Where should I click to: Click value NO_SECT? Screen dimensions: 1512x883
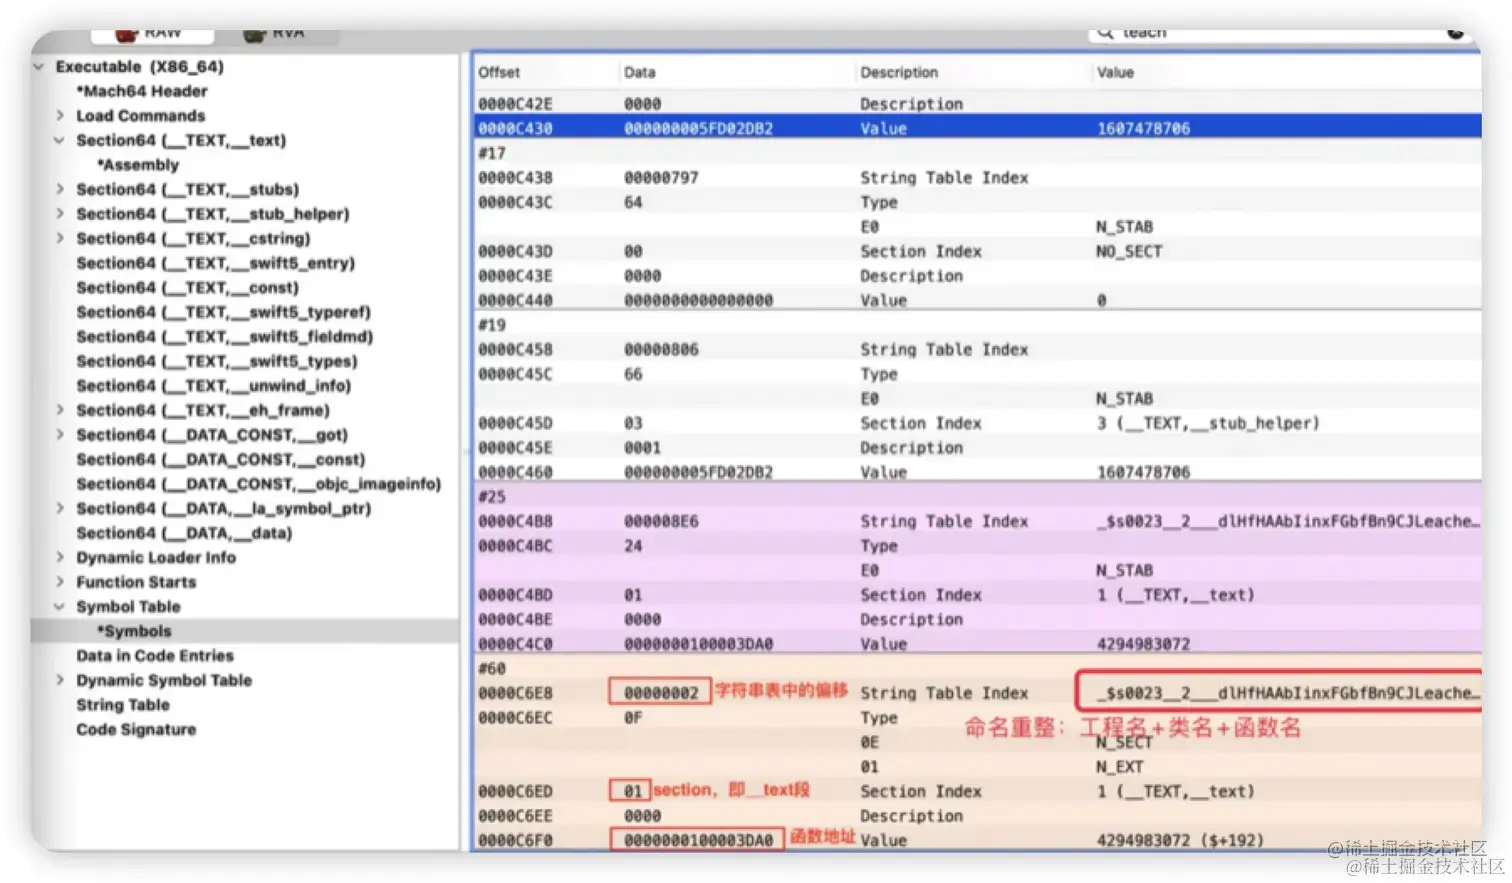pyautogui.click(x=1129, y=251)
